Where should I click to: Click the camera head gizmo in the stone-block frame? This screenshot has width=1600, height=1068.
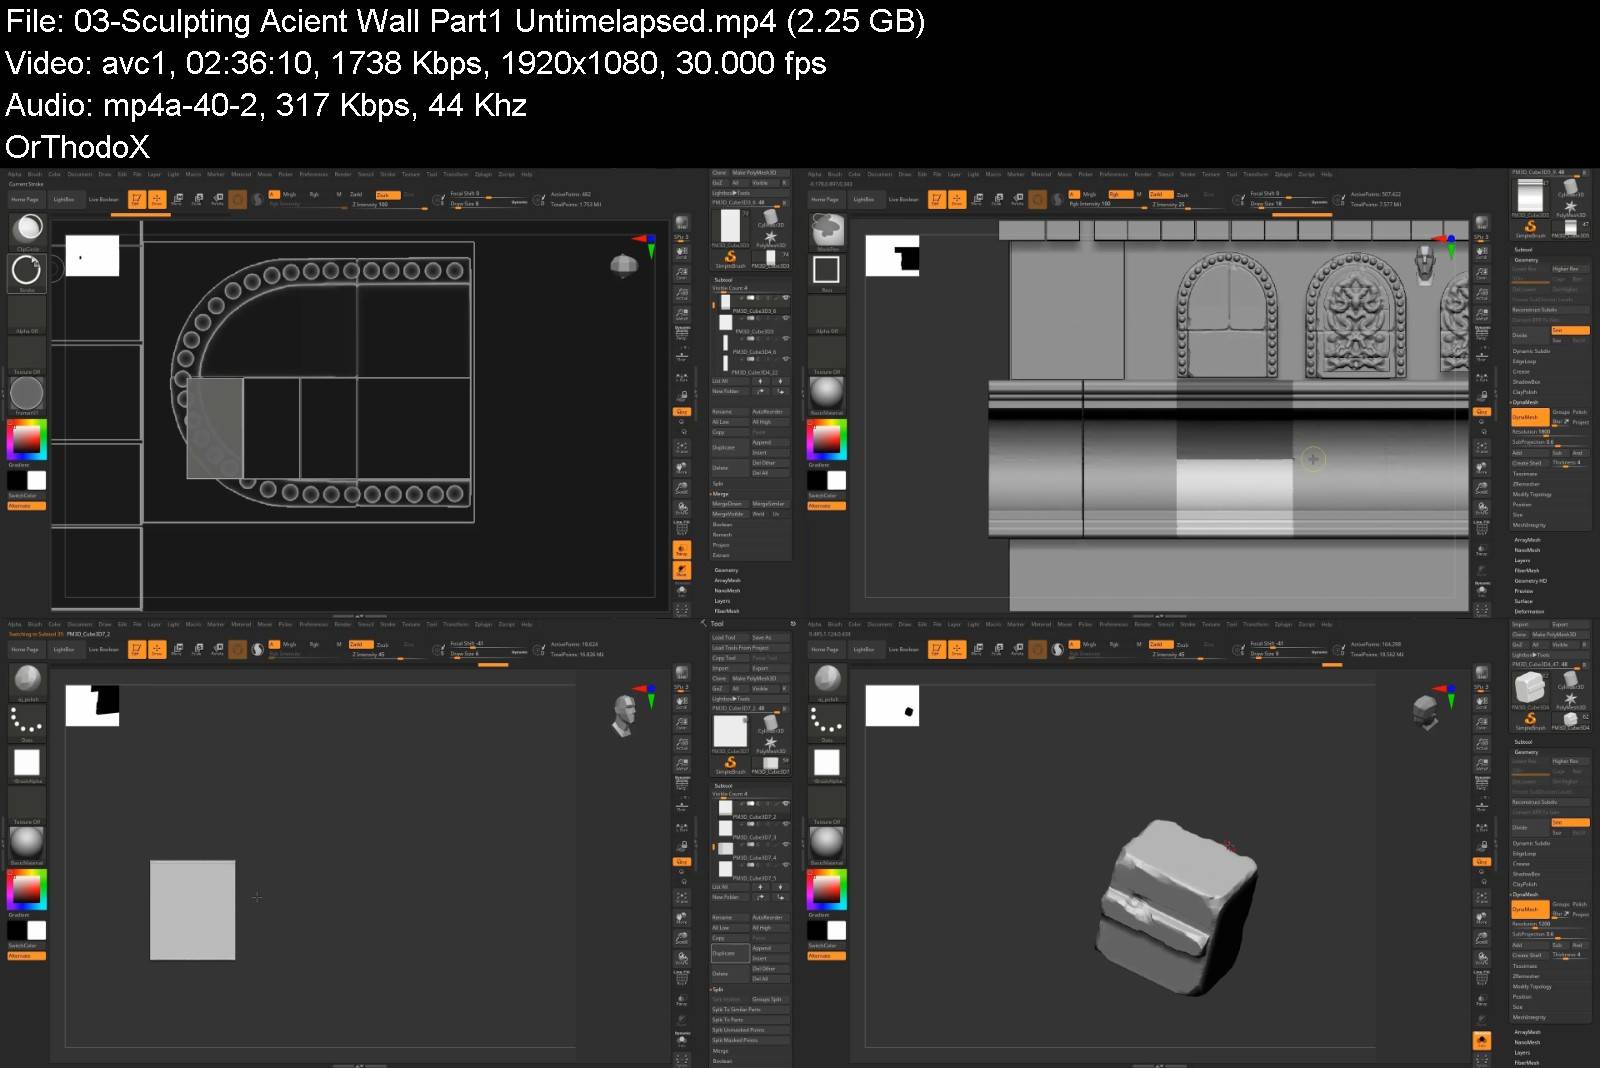[x=1425, y=713]
